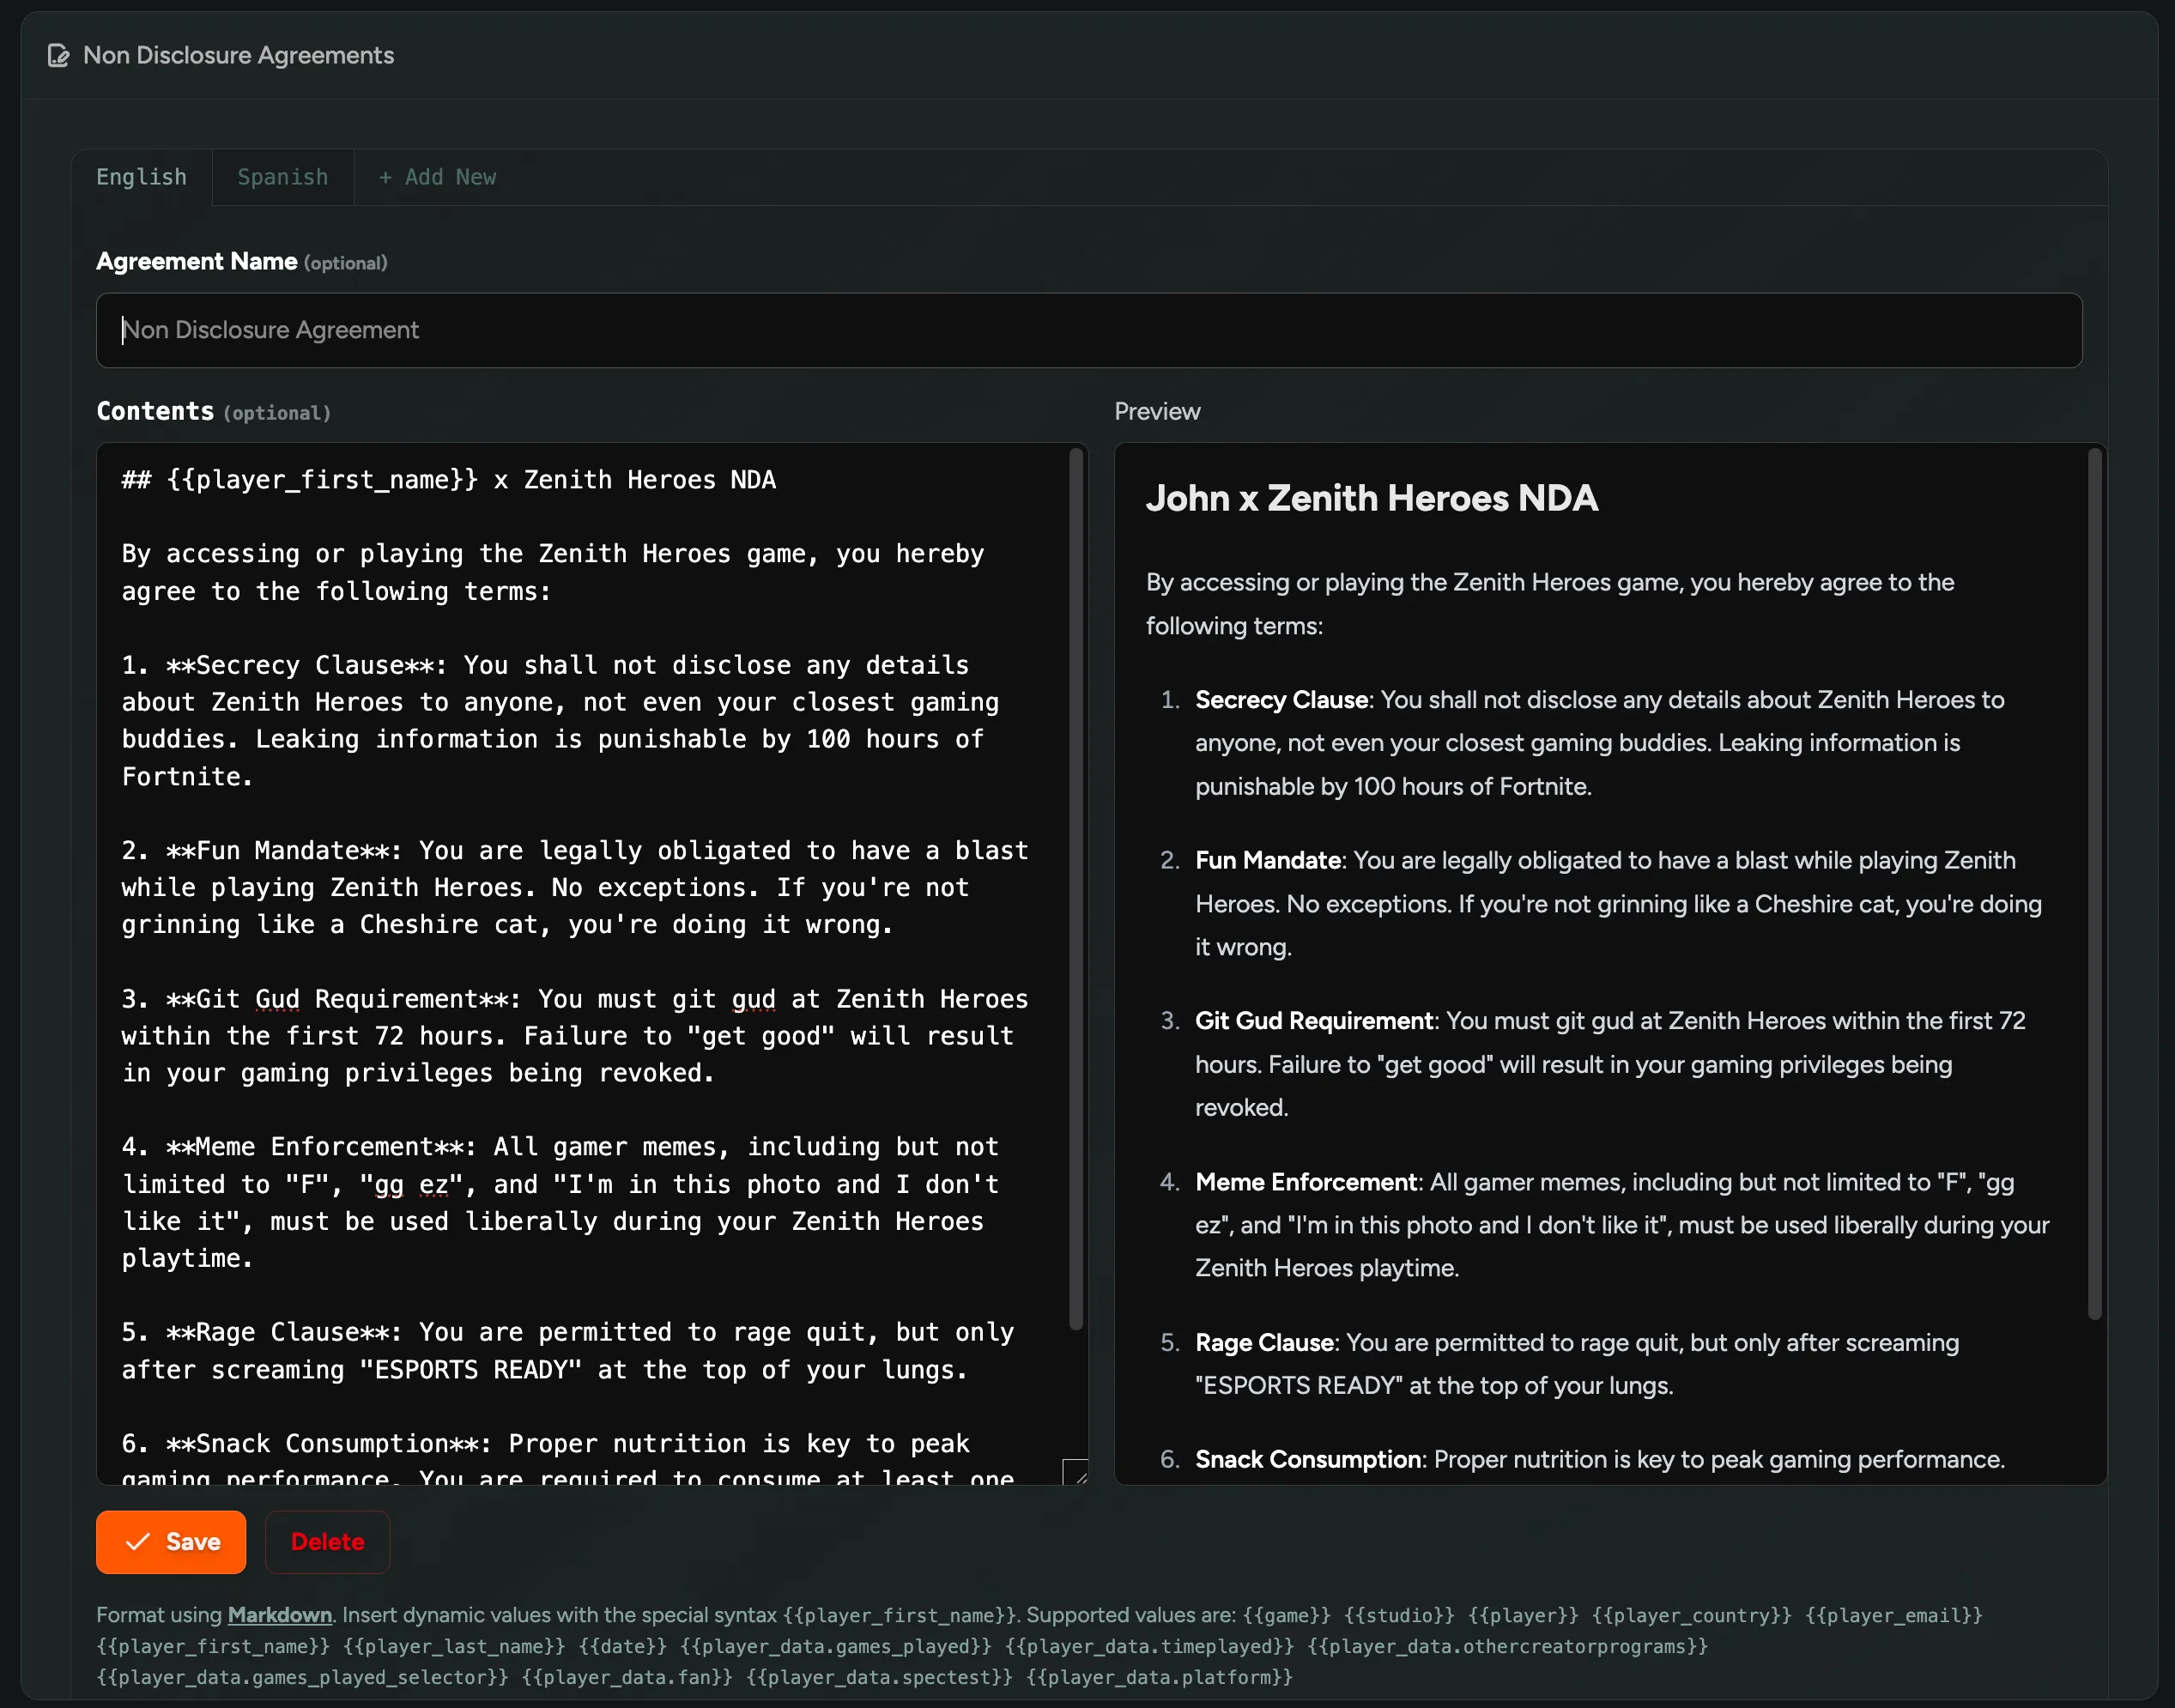
Task: Switch to the Spanish tab
Action: pos(283,177)
